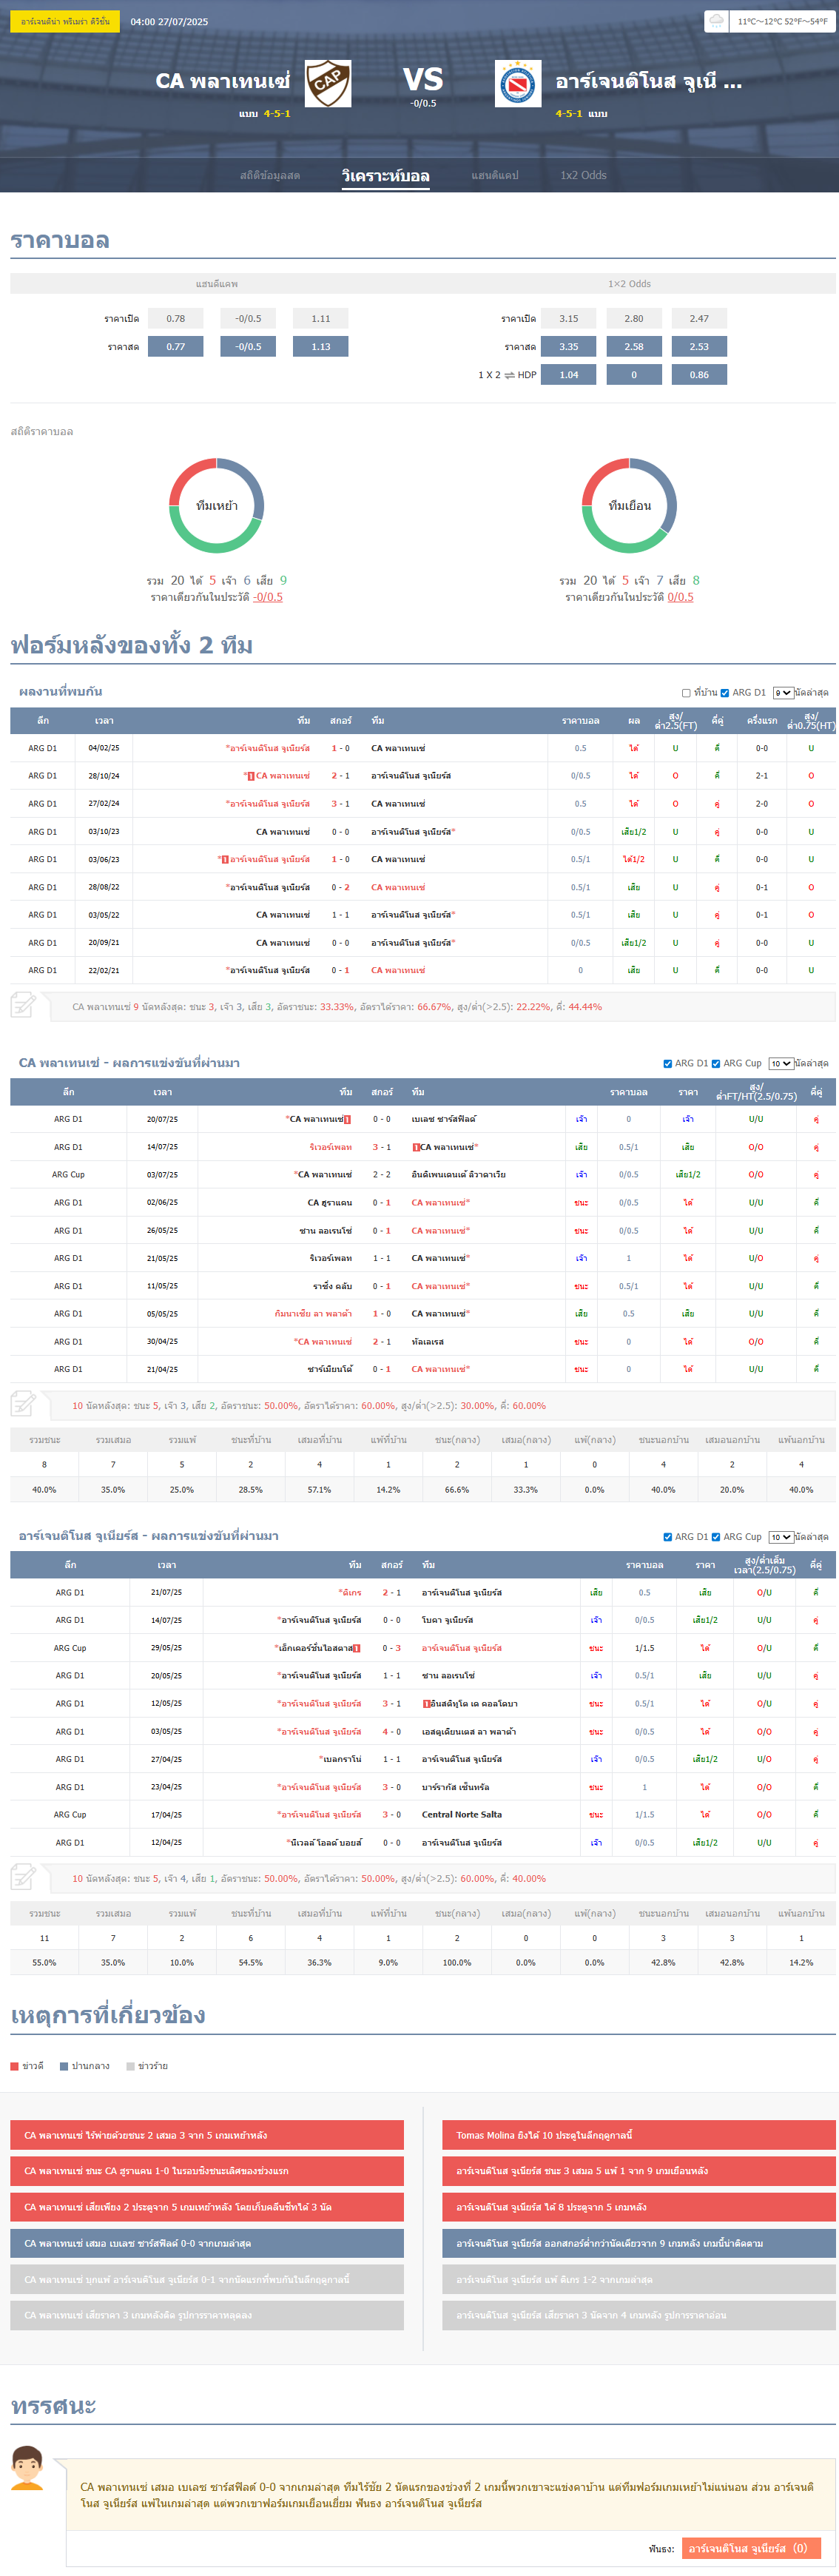Click the date 21/07/25 in อาร์เจนติโนส จูเนียร์ส results
839x2576 pixels.
[x=167, y=1592]
